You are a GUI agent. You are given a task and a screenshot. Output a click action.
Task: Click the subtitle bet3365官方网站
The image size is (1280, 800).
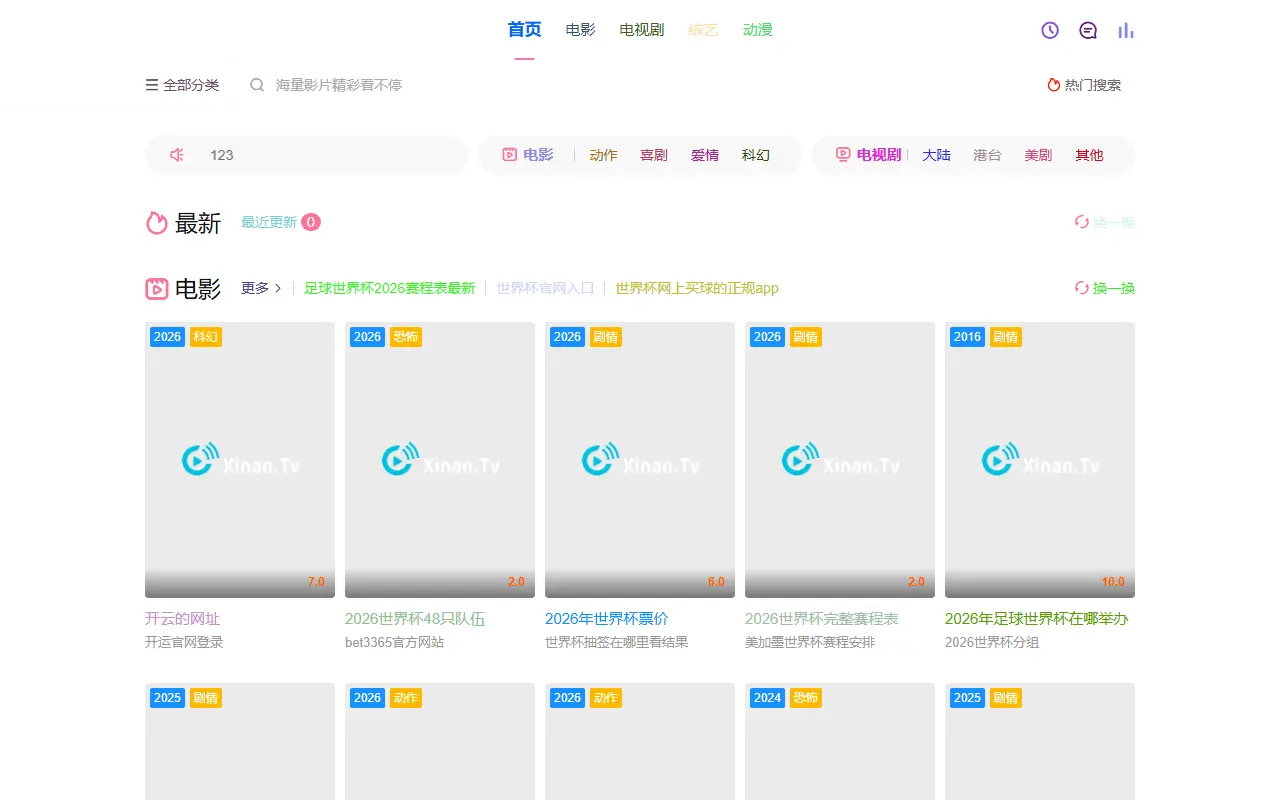pyautogui.click(x=395, y=642)
